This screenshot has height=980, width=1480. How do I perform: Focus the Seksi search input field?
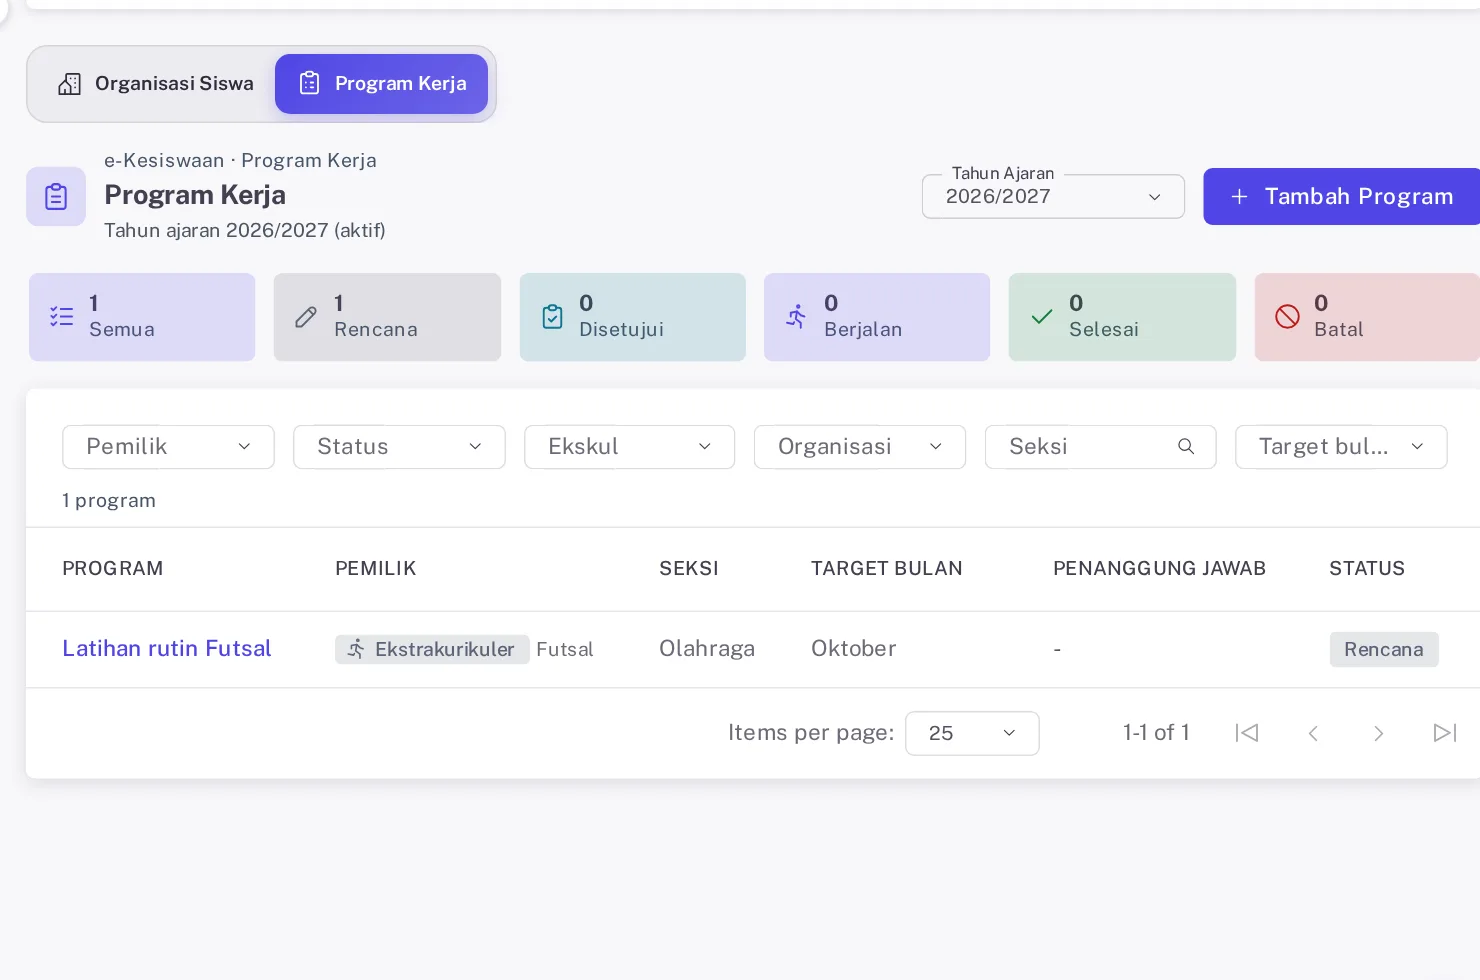point(1100,447)
